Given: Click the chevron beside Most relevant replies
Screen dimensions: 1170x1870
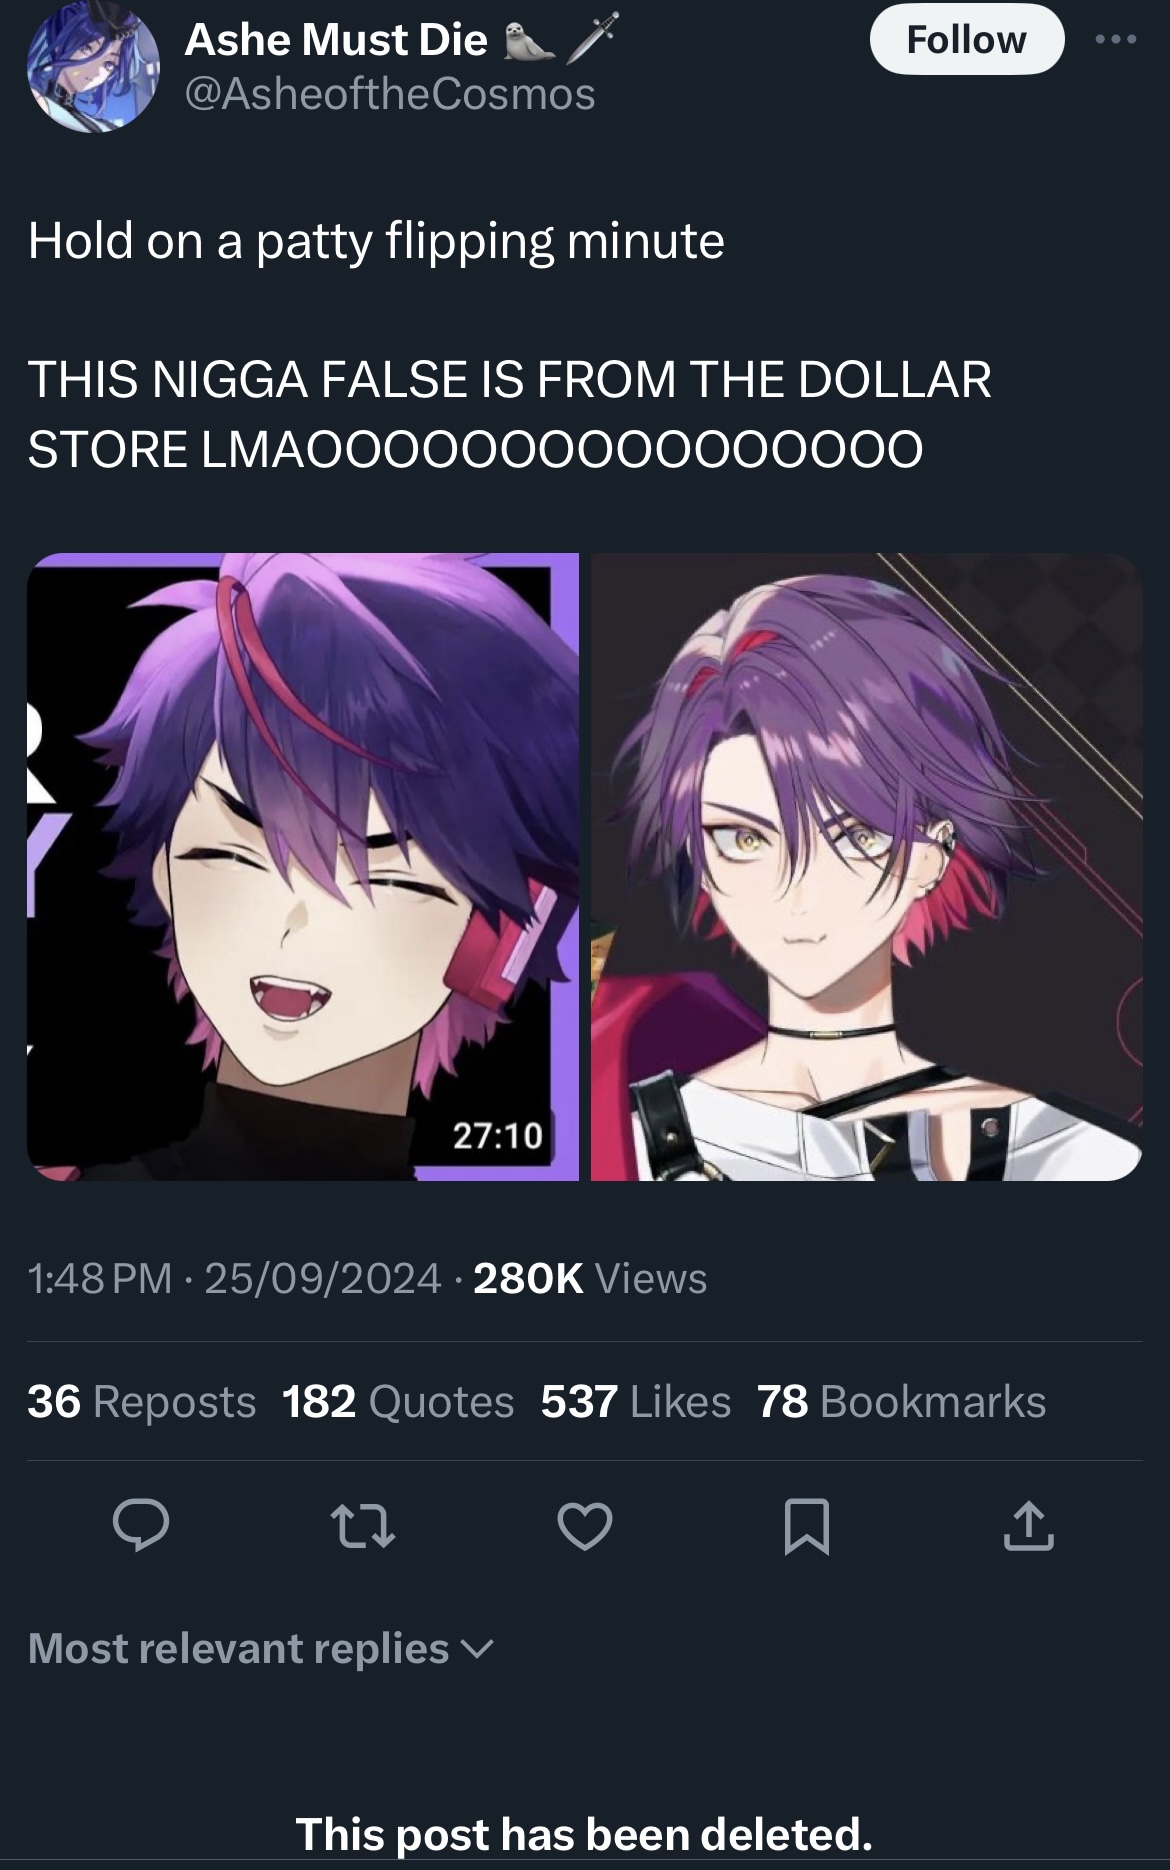Looking at the screenshot, I should [x=479, y=1650].
